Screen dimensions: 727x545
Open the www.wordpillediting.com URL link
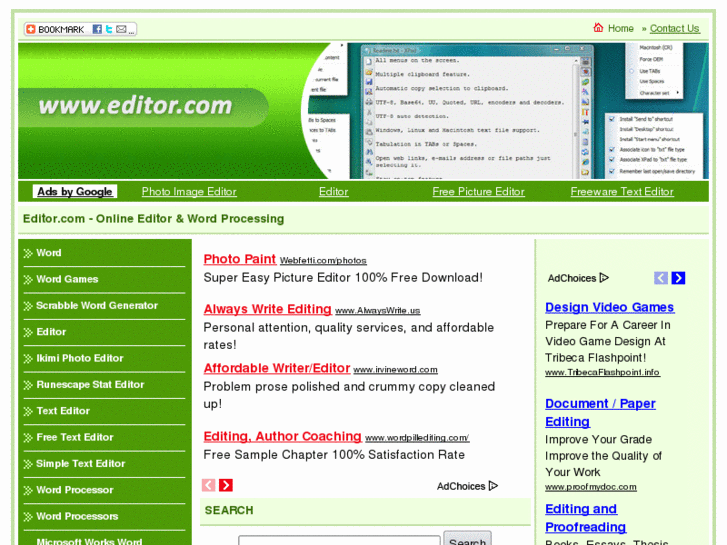417,438
